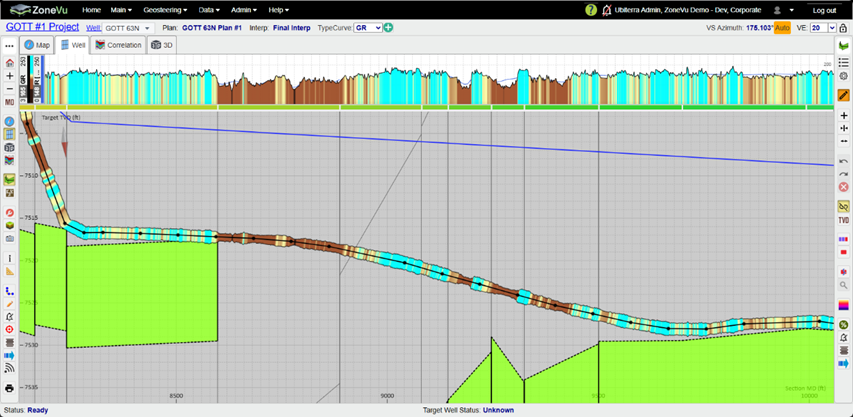Click the home view icon in left toolbar
The height and width of the screenshot is (417, 853).
point(9,63)
